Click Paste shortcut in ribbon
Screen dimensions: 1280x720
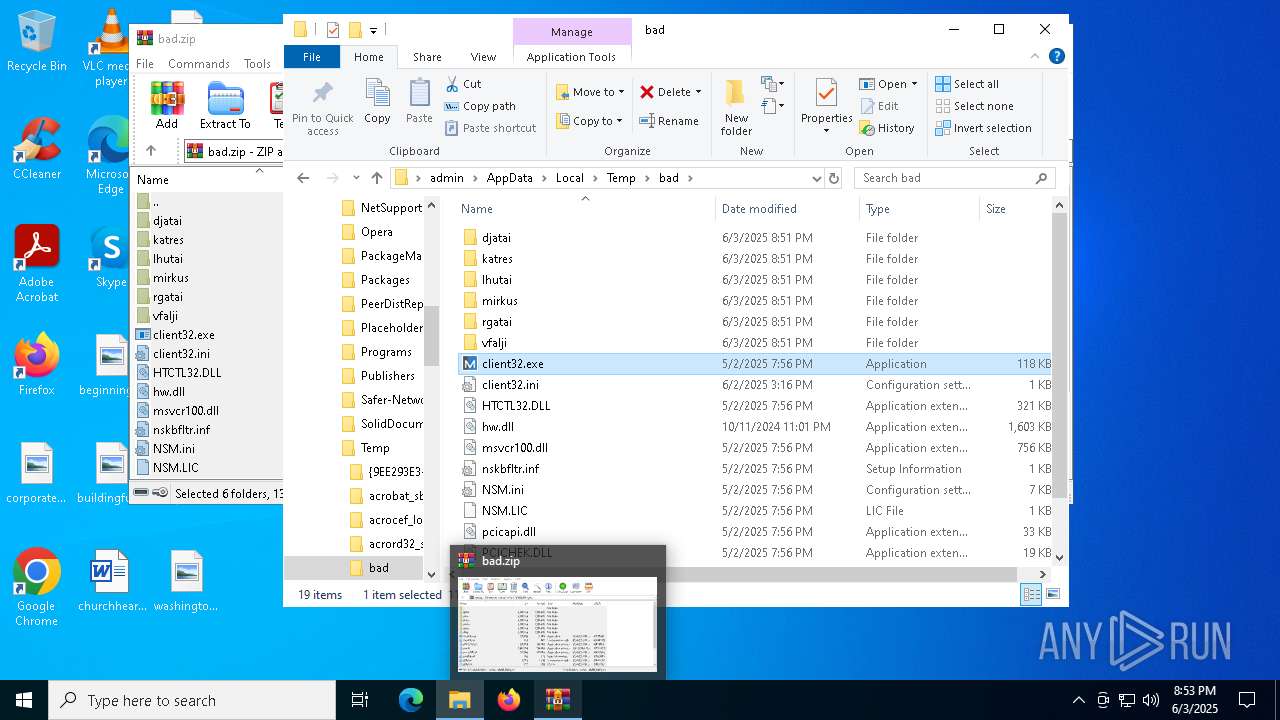tap(490, 128)
